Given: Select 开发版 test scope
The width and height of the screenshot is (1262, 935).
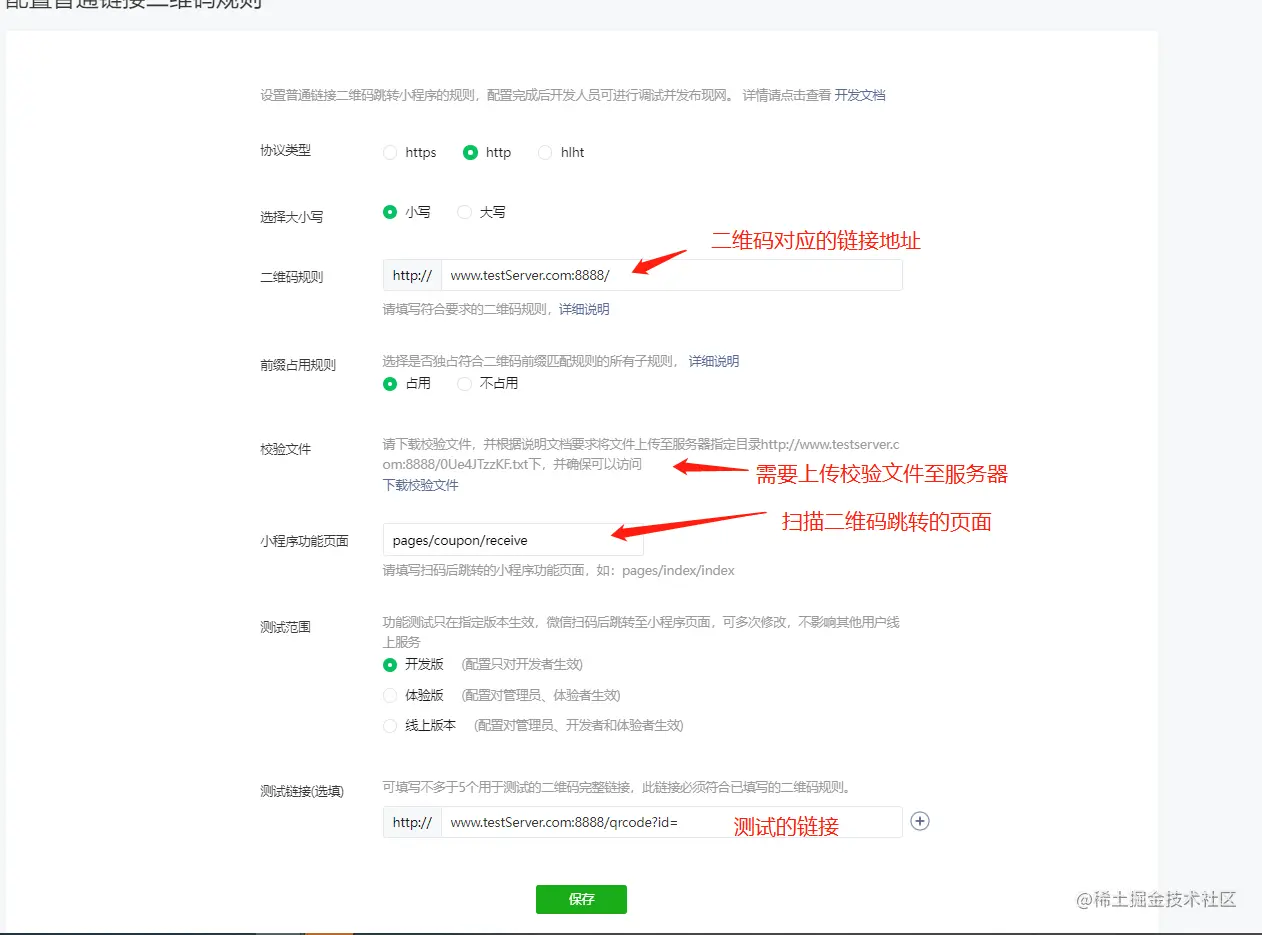Looking at the screenshot, I should tap(390, 665).
